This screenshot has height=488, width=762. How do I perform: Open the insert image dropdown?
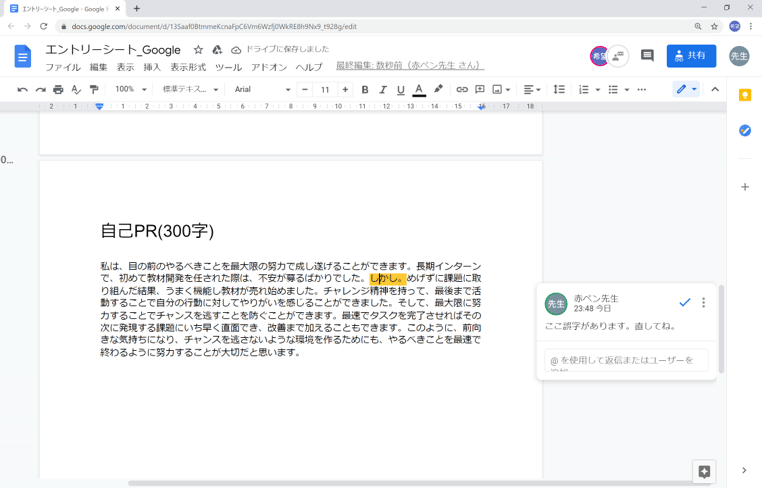click(x=501, y=89)
